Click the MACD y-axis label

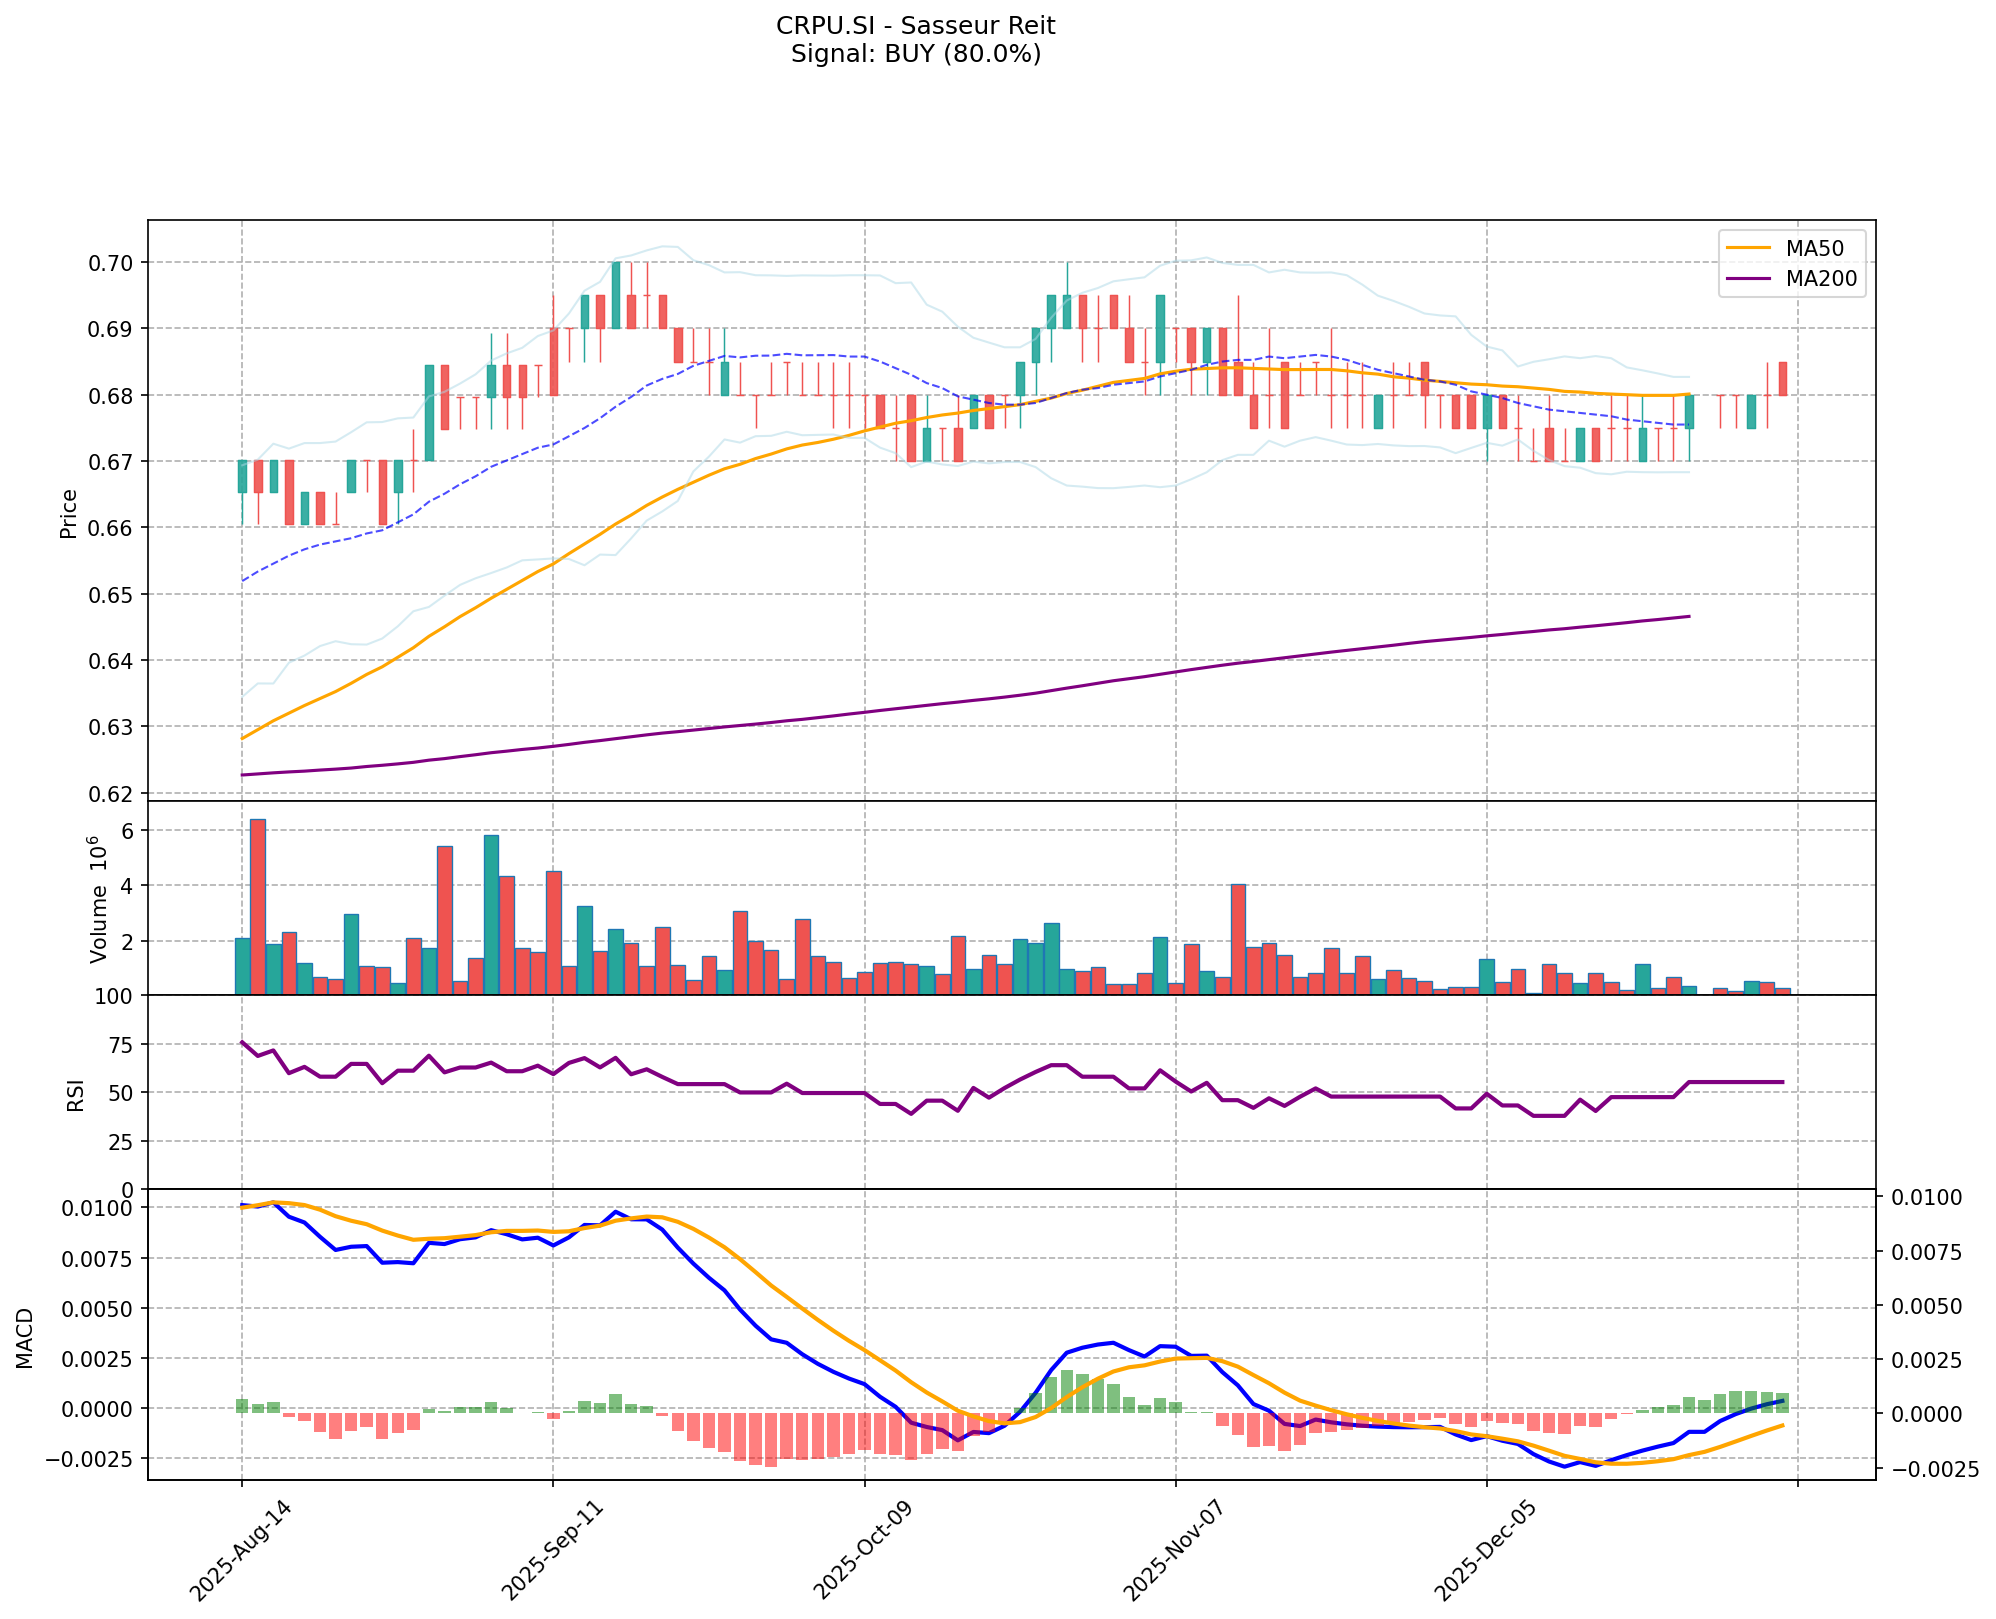click(24, 1339)
